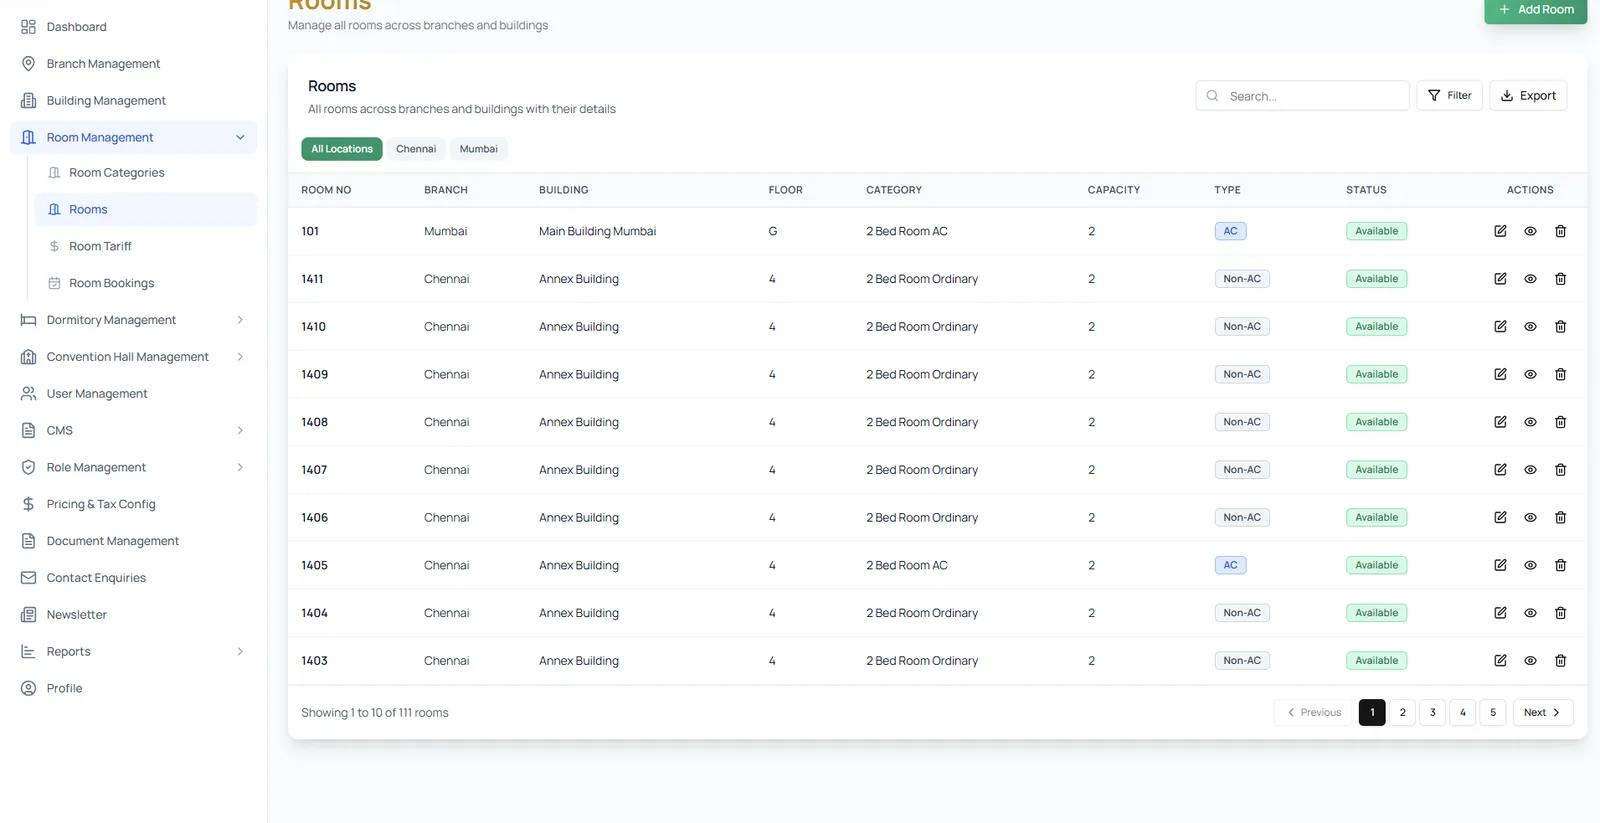Export the rooms list
Image resolution: width=1600 pixels, height=823 pixels.
pyautogui.click(x=1528, y=96)
